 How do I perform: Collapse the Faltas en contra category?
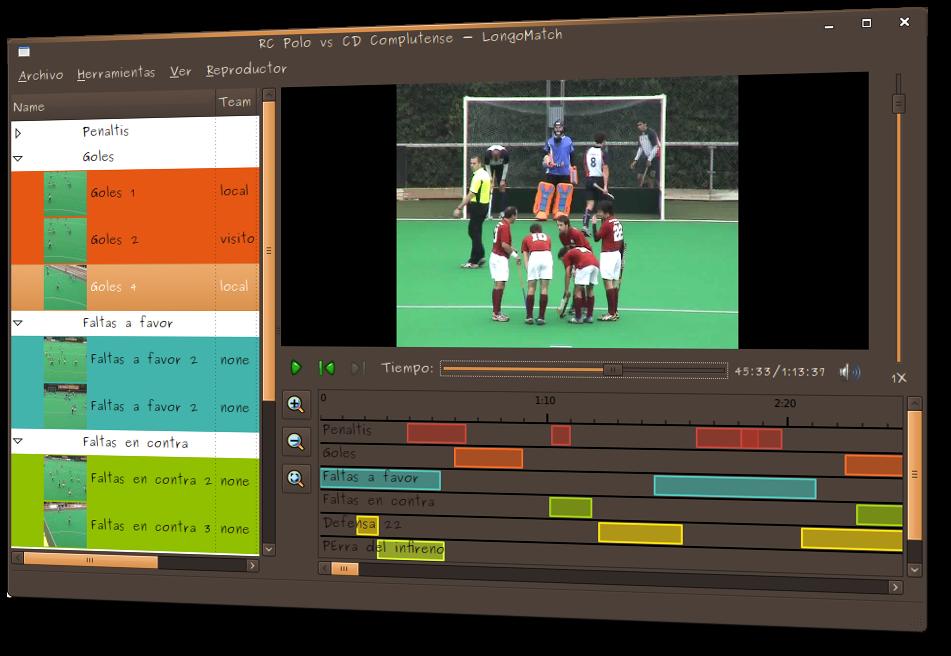pos(18,441)
